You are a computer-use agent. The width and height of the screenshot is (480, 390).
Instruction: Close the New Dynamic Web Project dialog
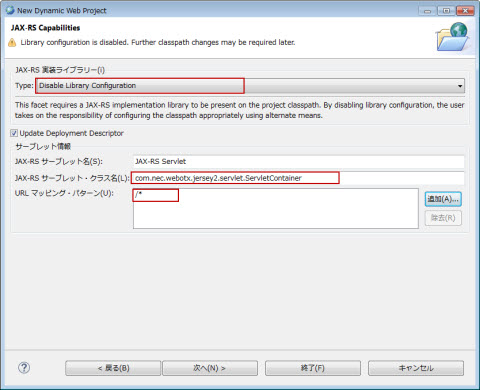(465, 11)
